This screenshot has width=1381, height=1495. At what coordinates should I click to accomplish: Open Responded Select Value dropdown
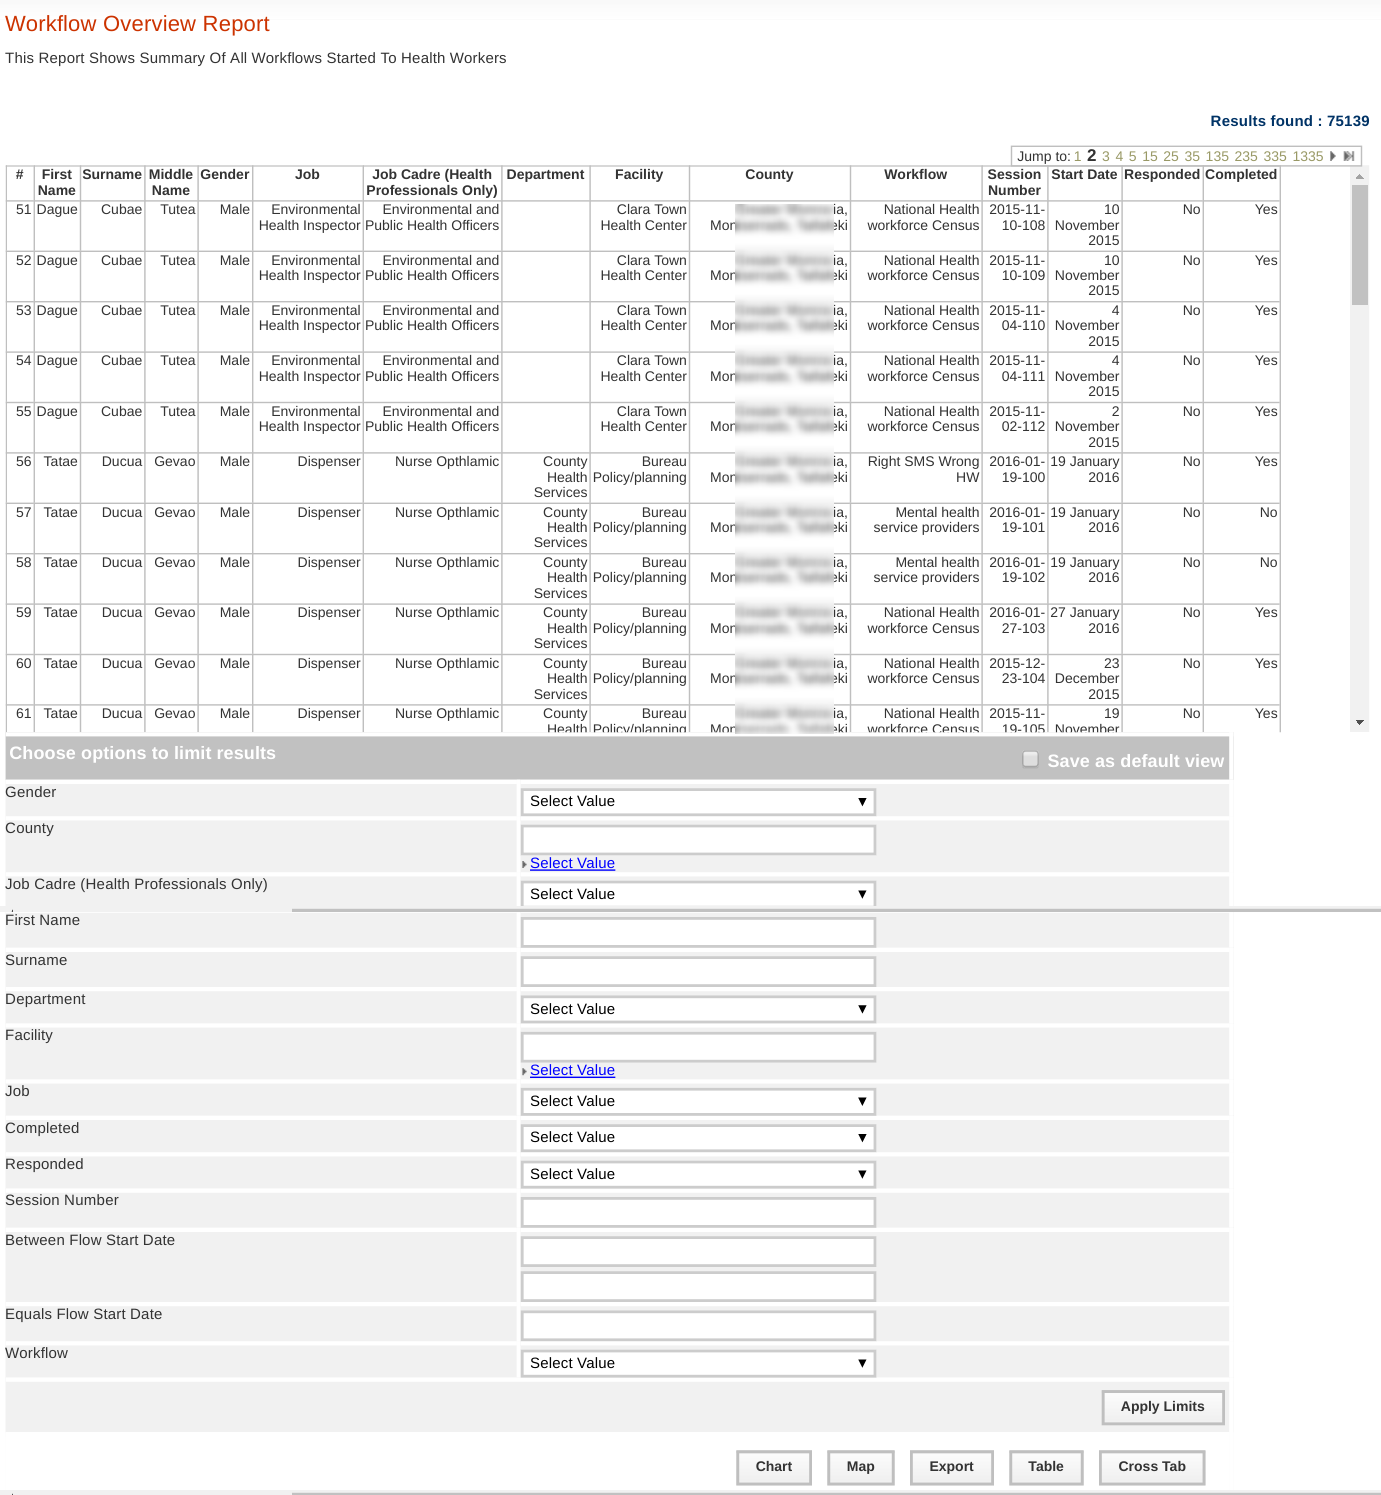click(698, 1174)
